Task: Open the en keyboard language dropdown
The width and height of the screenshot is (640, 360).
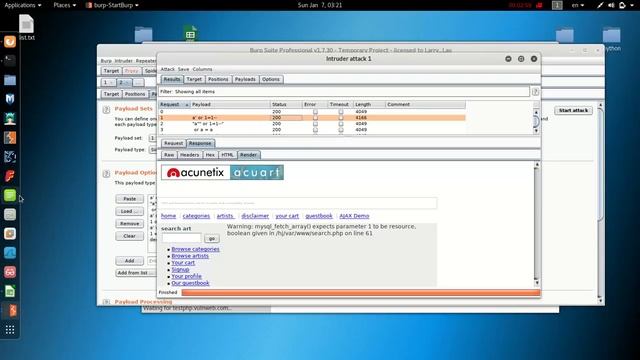Action: (x=578, y=5)
